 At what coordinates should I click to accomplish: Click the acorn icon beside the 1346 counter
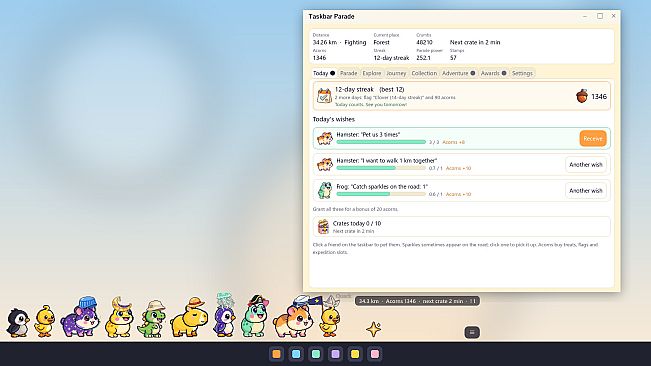tap(582, 96)
